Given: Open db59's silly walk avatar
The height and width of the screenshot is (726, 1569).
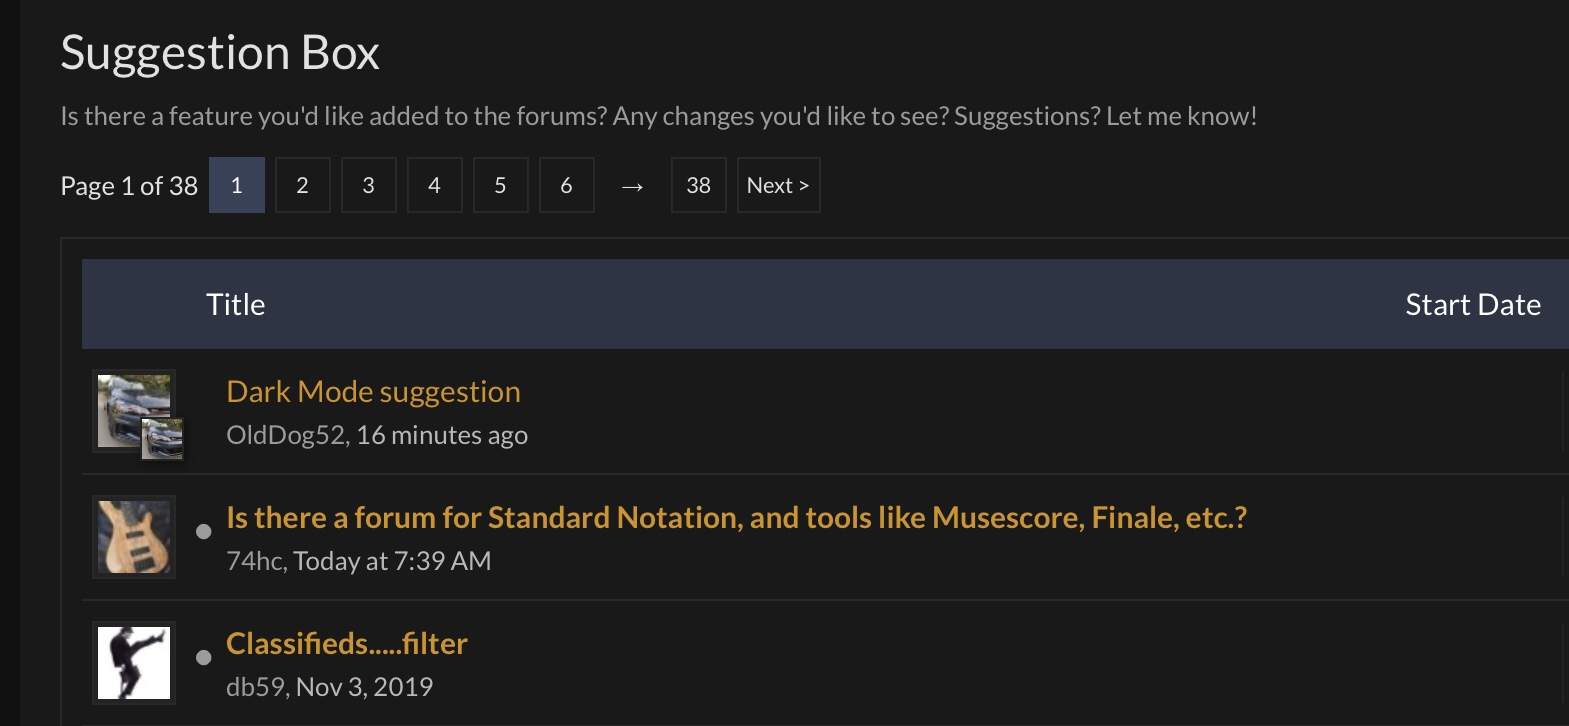Looking at the screenshot, I should (x=134, y=663).
